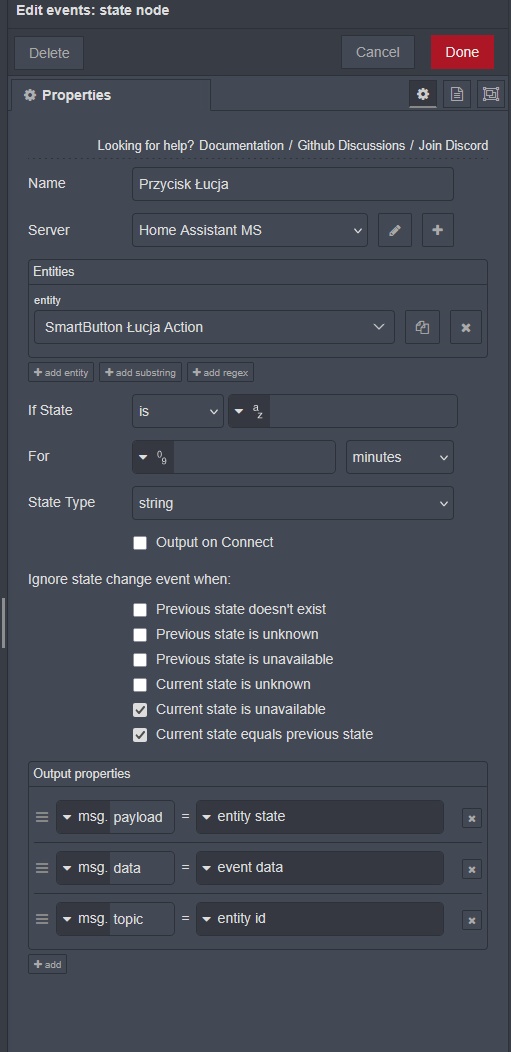Add a new server with plus icon
Viewport: 511px width, 1052px height.
(x=438, y=230)
